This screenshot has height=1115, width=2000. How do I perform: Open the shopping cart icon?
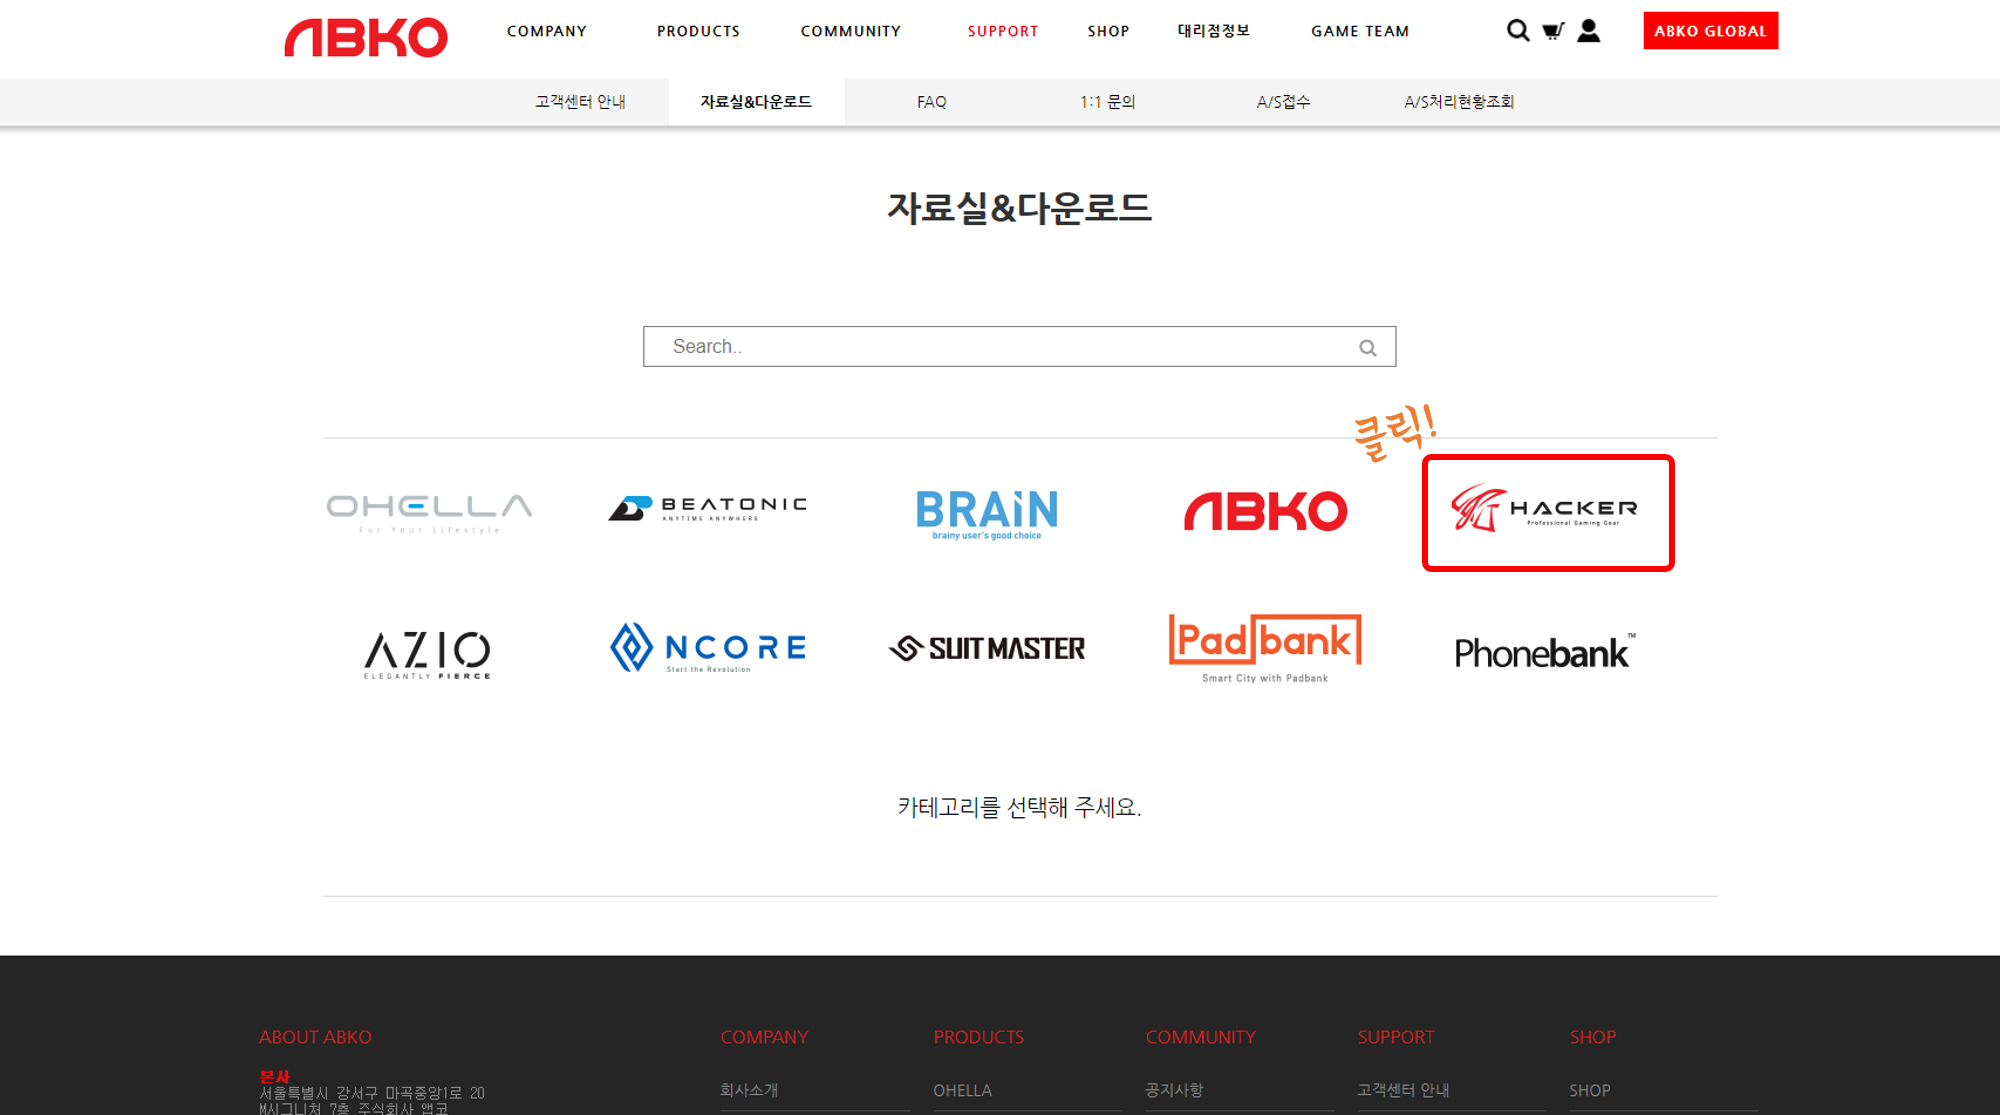(1553, 31)
